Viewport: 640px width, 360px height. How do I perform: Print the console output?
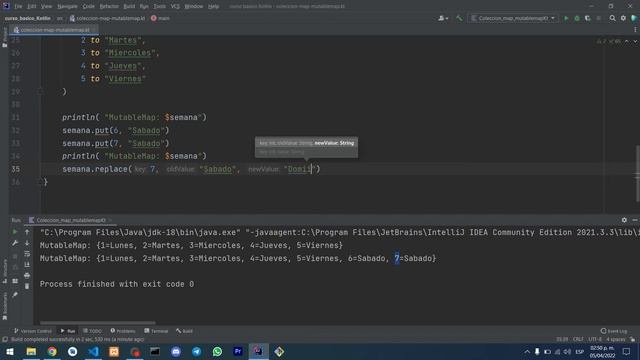(27, 276)
